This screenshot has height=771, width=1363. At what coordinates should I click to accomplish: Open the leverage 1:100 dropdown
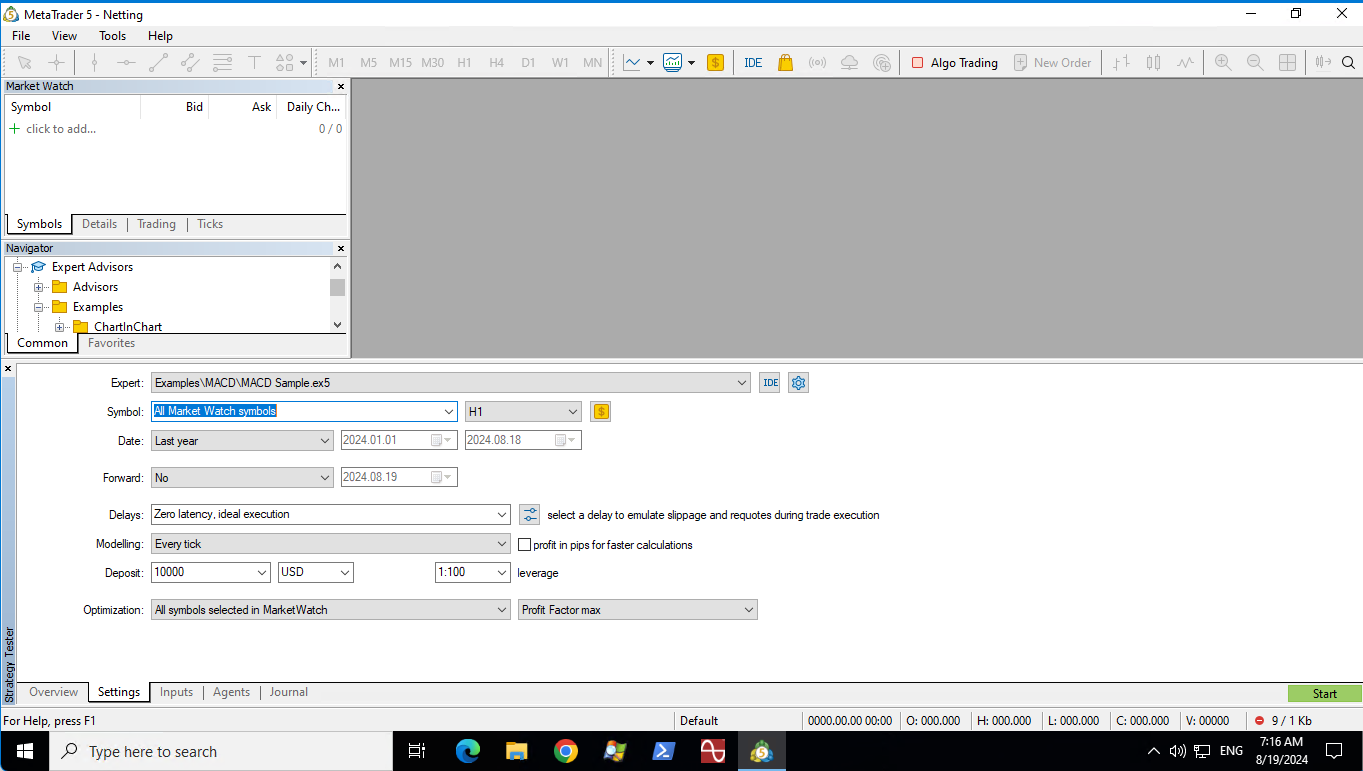click(473, 572)
